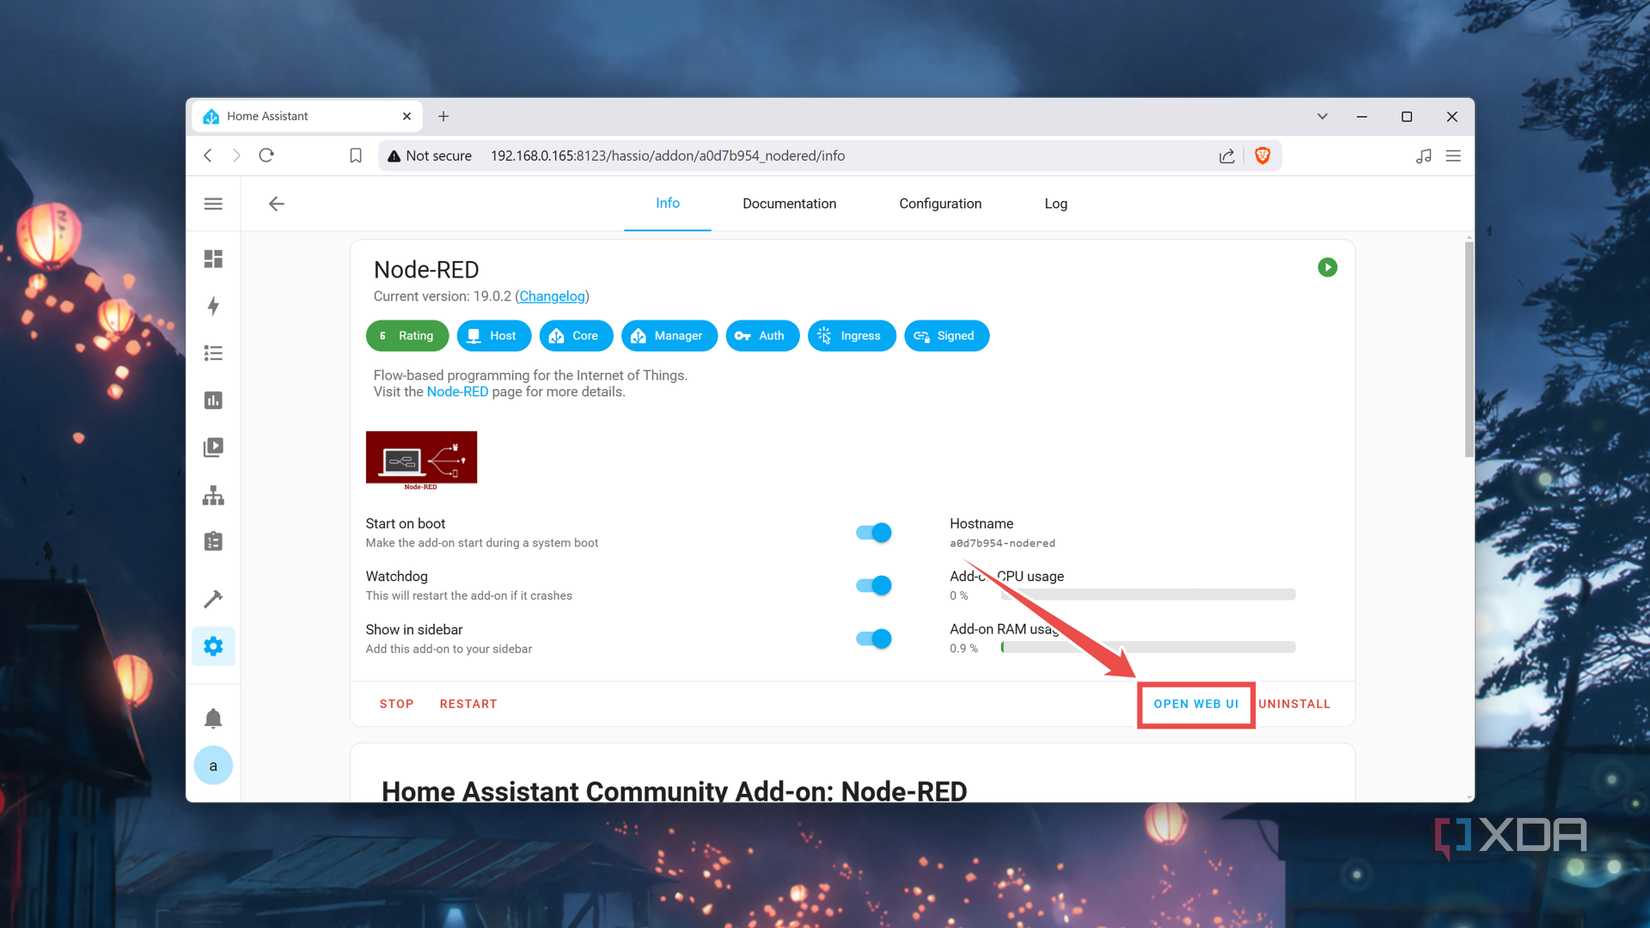Viewport: 1650px width, 928px height.
Task: Open Home Assistant Settings gear icon
Action: tap(213, 645)
